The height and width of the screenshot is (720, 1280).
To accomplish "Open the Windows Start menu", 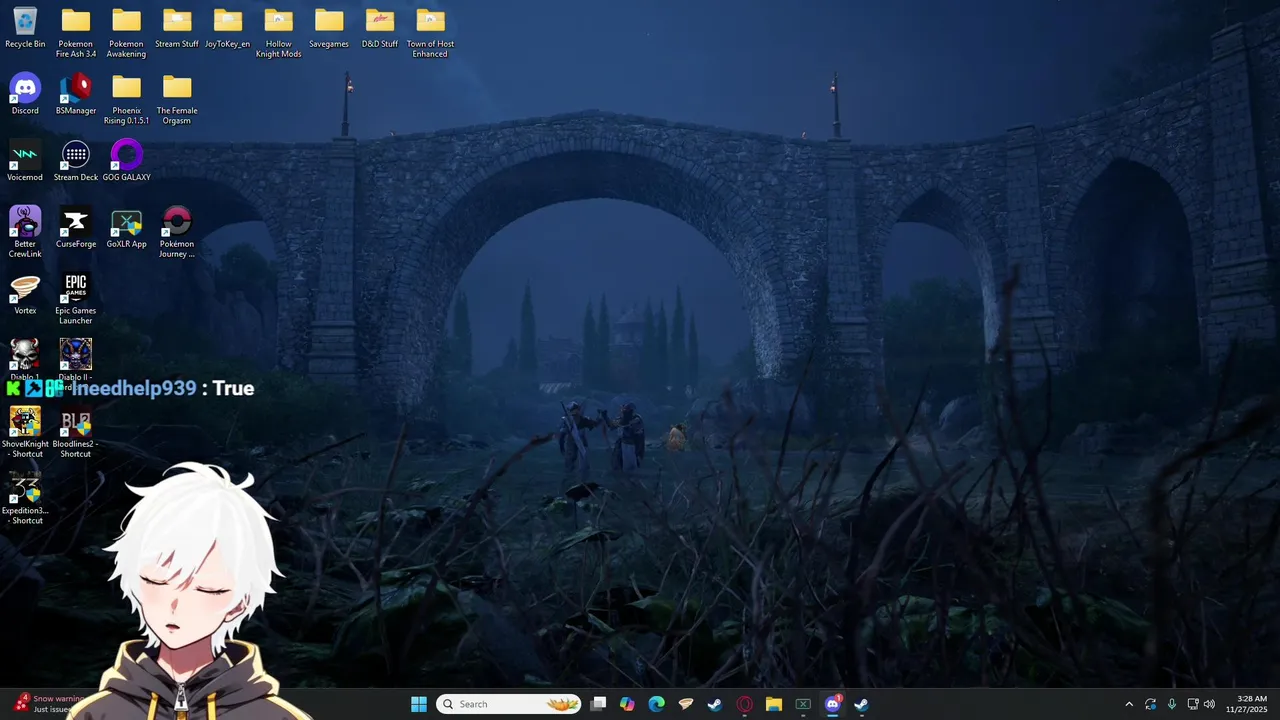I will coord(419,704).
